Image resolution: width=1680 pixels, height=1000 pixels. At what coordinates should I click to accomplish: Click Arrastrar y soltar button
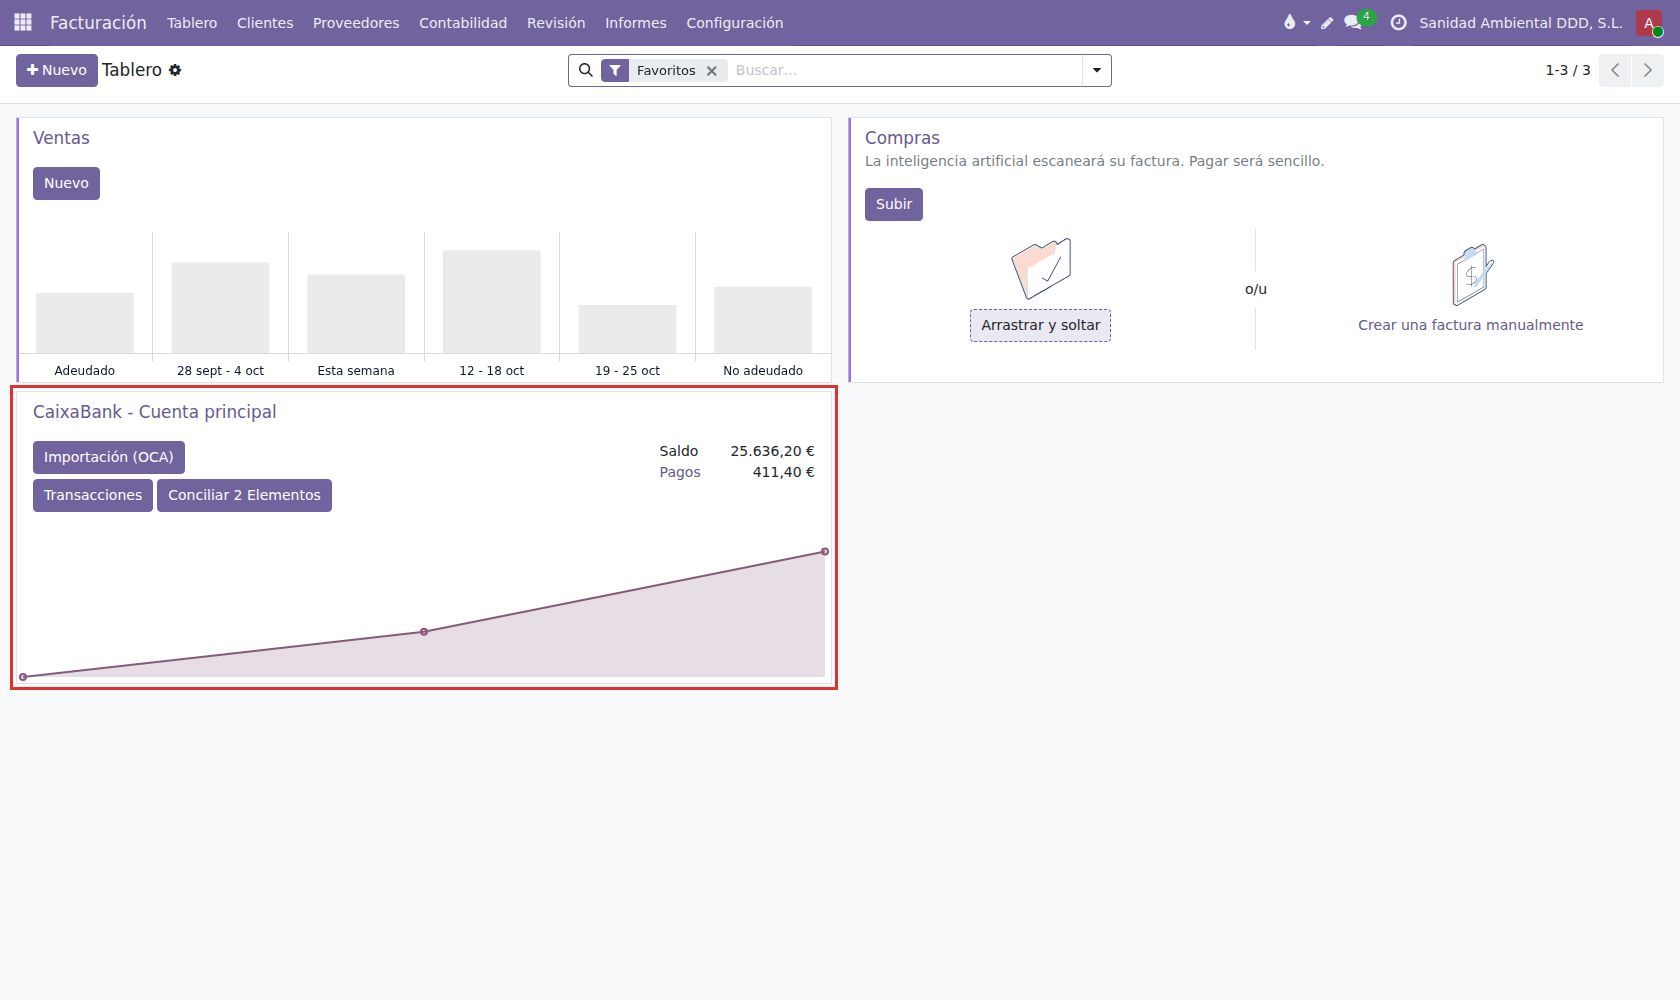(1040, 325)
